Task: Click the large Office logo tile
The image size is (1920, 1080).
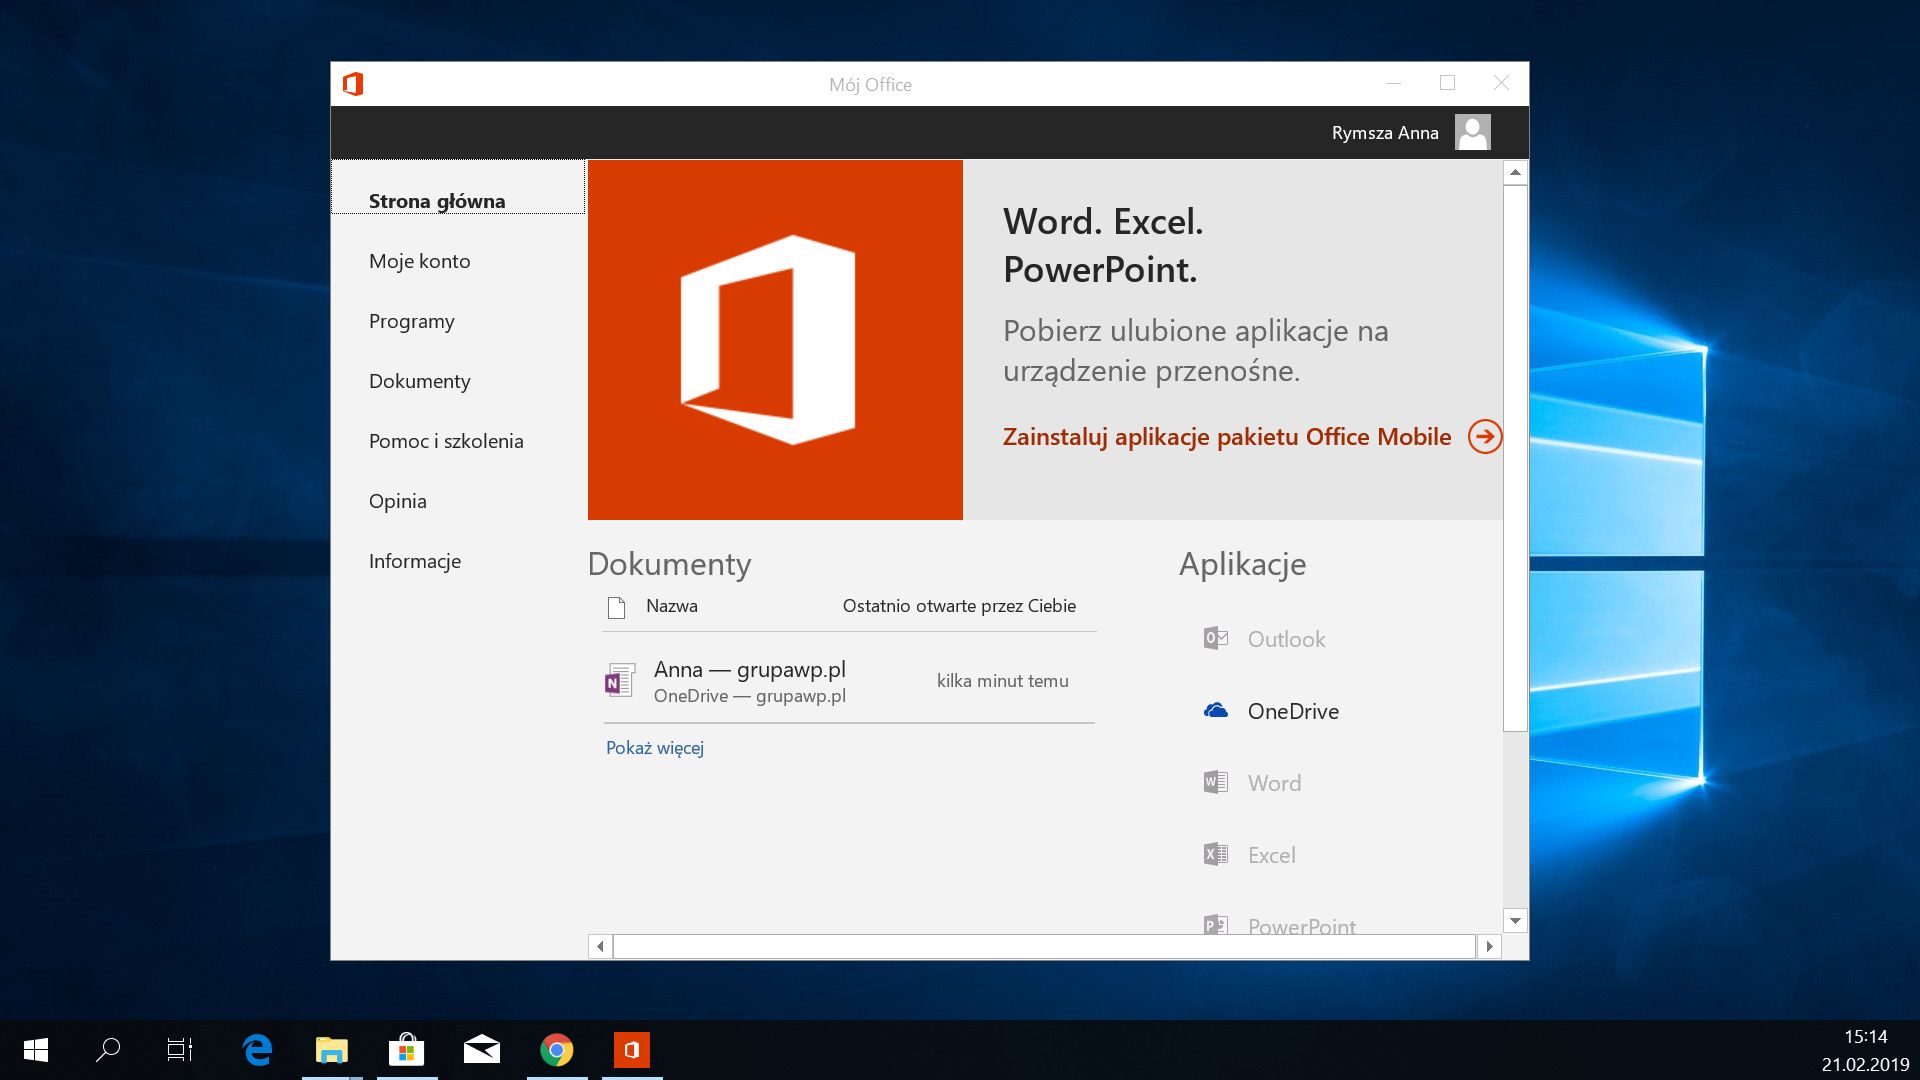Action: (x=775, y=340)
